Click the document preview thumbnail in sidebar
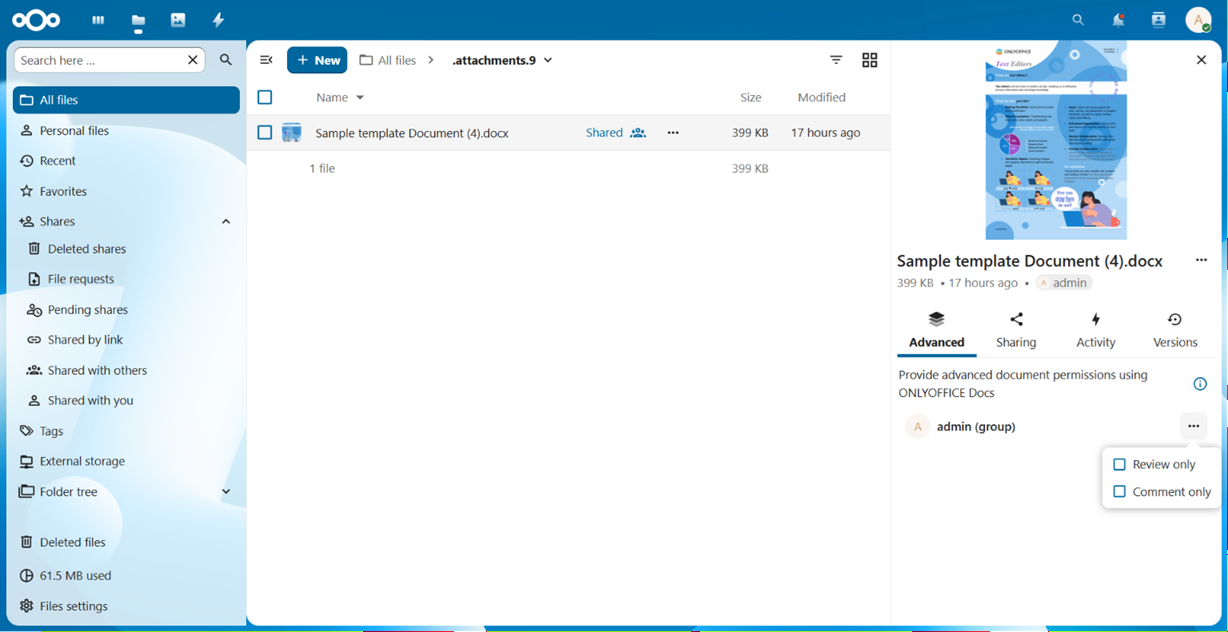The height and width of the screenshot is (632, 1228). (x=1056, y=140)
